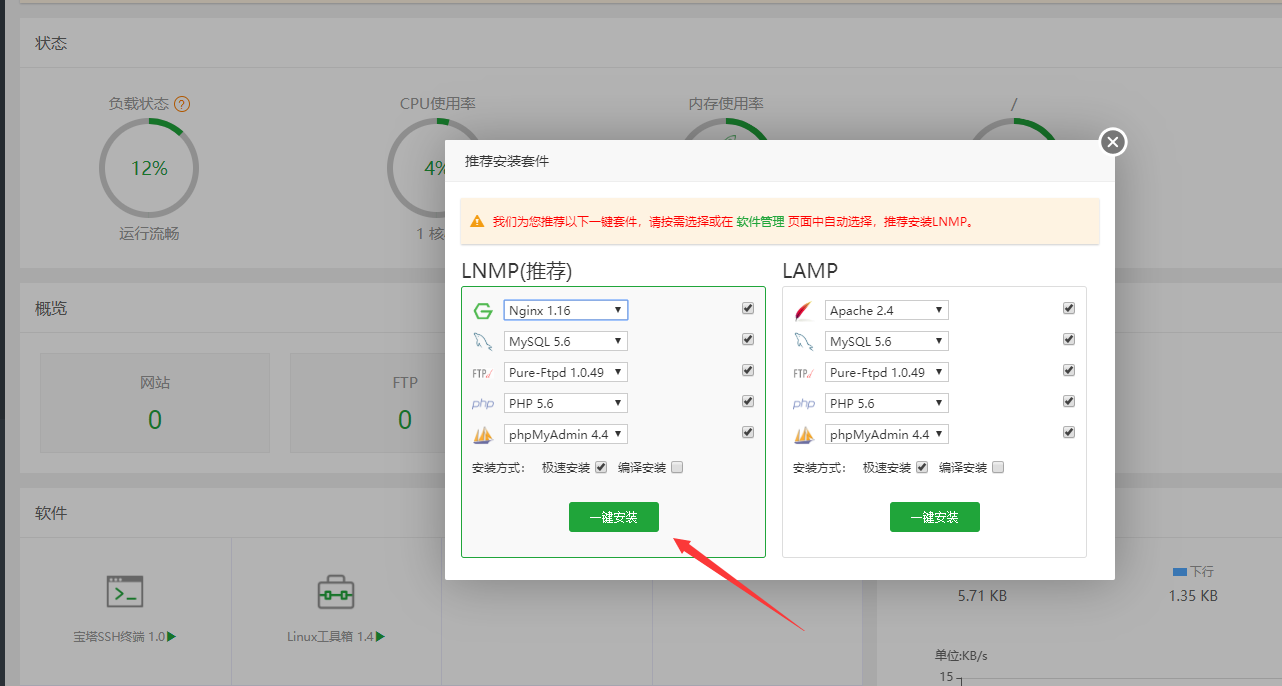This screenshot has height=686, width=1282.
Task: Click the 负载状态 12% gauge
Action: click(x=149, y=168)
